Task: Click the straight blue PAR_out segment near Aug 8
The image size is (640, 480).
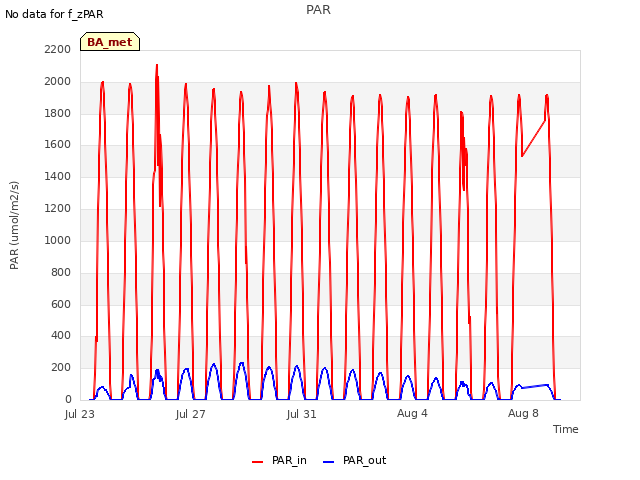Action: coord(535,386)
